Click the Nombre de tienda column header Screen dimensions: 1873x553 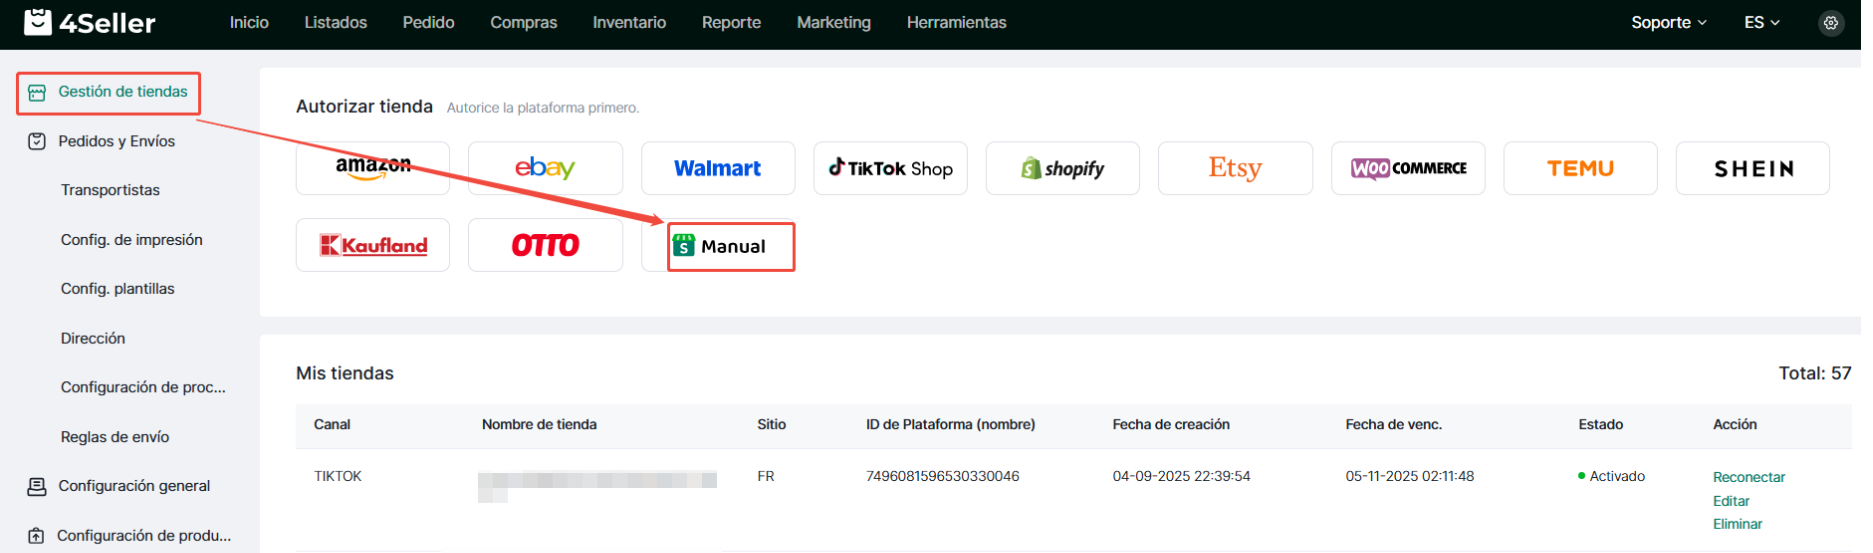[539, 425]
